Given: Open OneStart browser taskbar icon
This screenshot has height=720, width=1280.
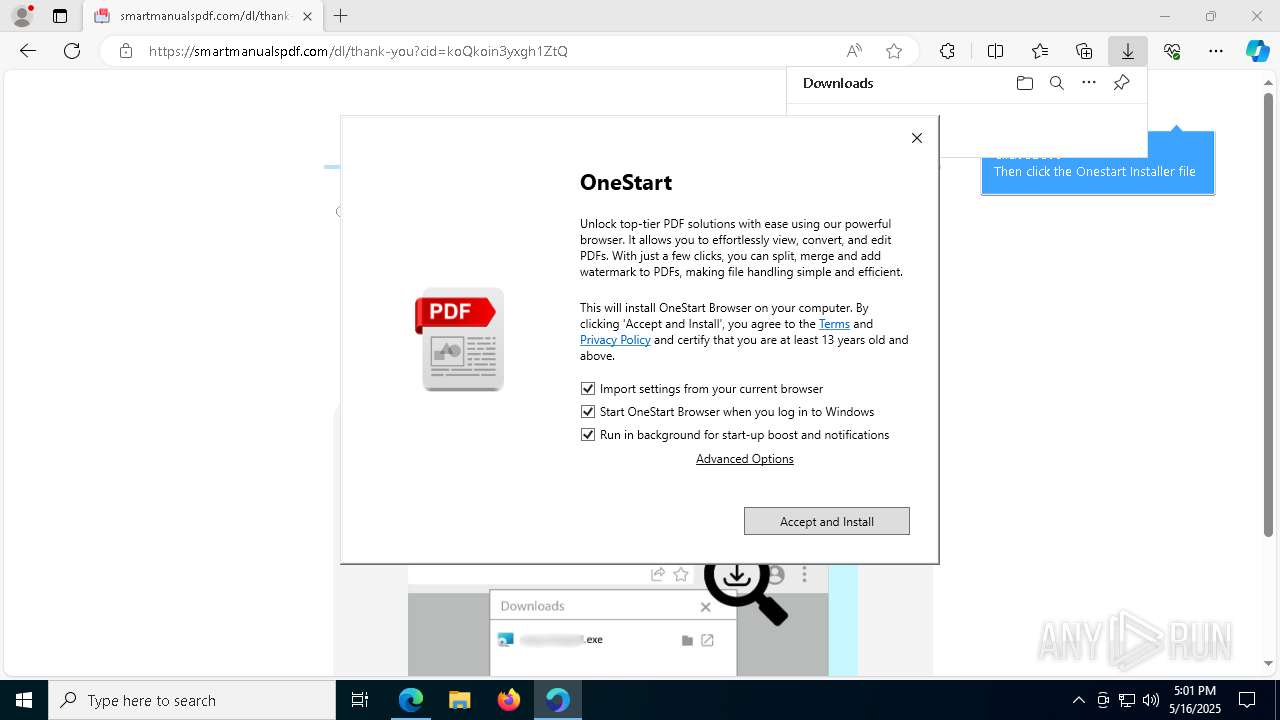Looking at the screenshot, I should pos(557,700).
